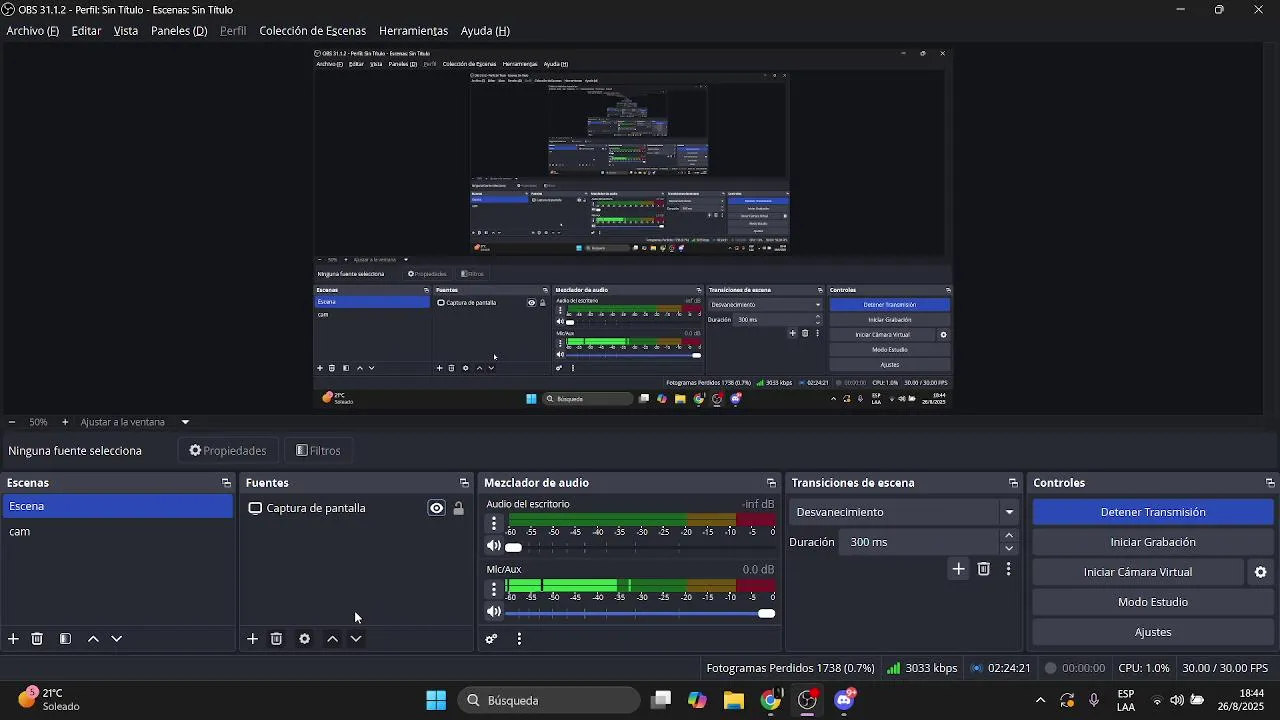Image resolution: width=1280 pixels, height=720 pixels.
Task: Click Iniciar Cámara Virtual button
Action: coord(1138,572)
